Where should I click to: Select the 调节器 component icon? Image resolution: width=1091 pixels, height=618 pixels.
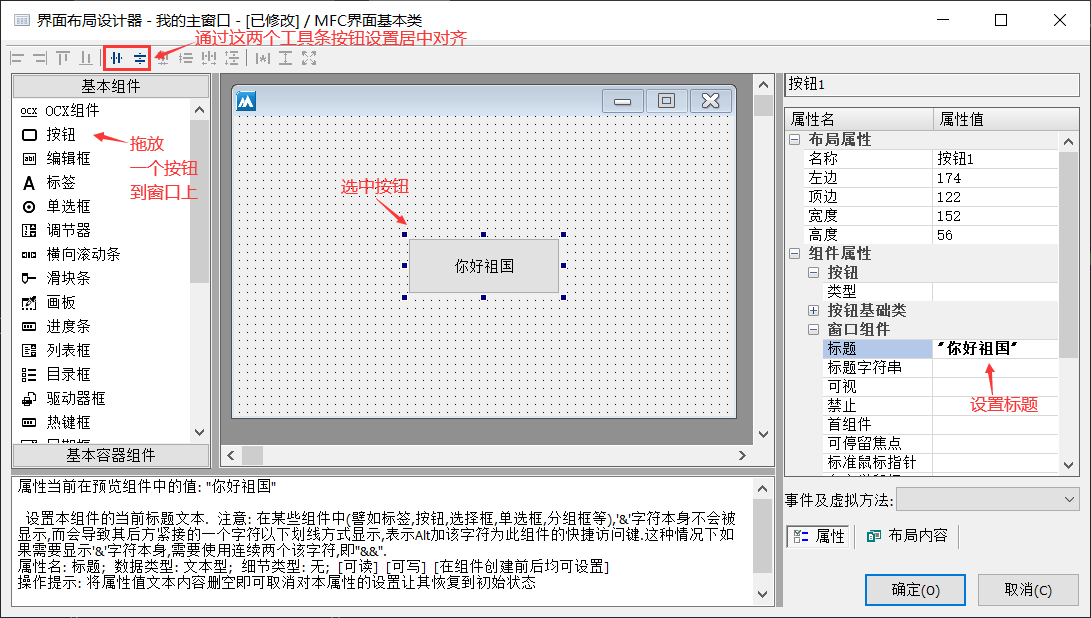(x=29, y=230)
